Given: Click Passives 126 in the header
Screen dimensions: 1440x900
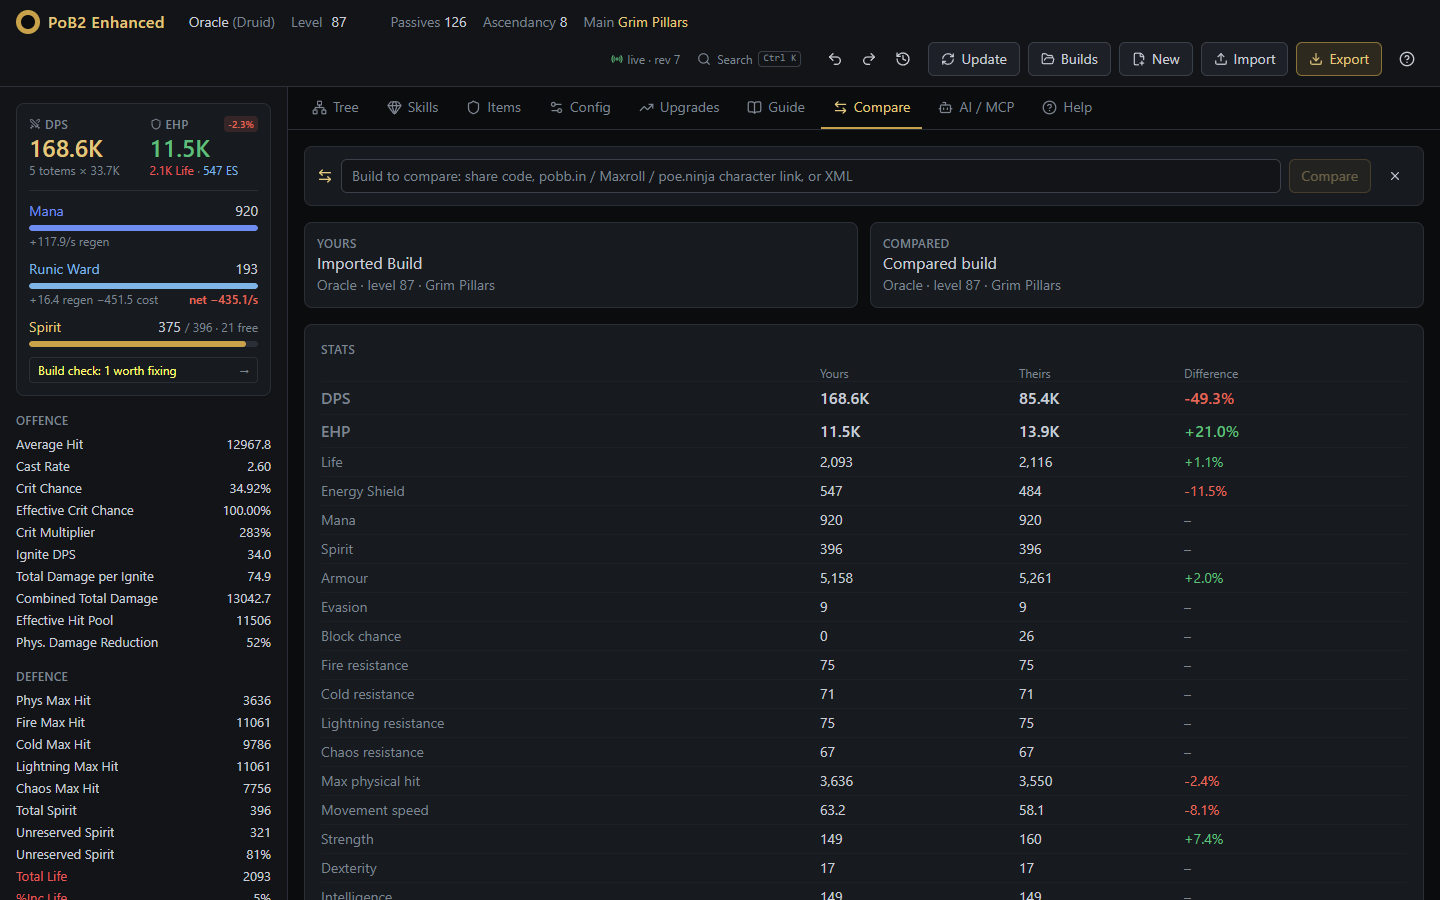Looking at the screenshot, I should [428, 22].
